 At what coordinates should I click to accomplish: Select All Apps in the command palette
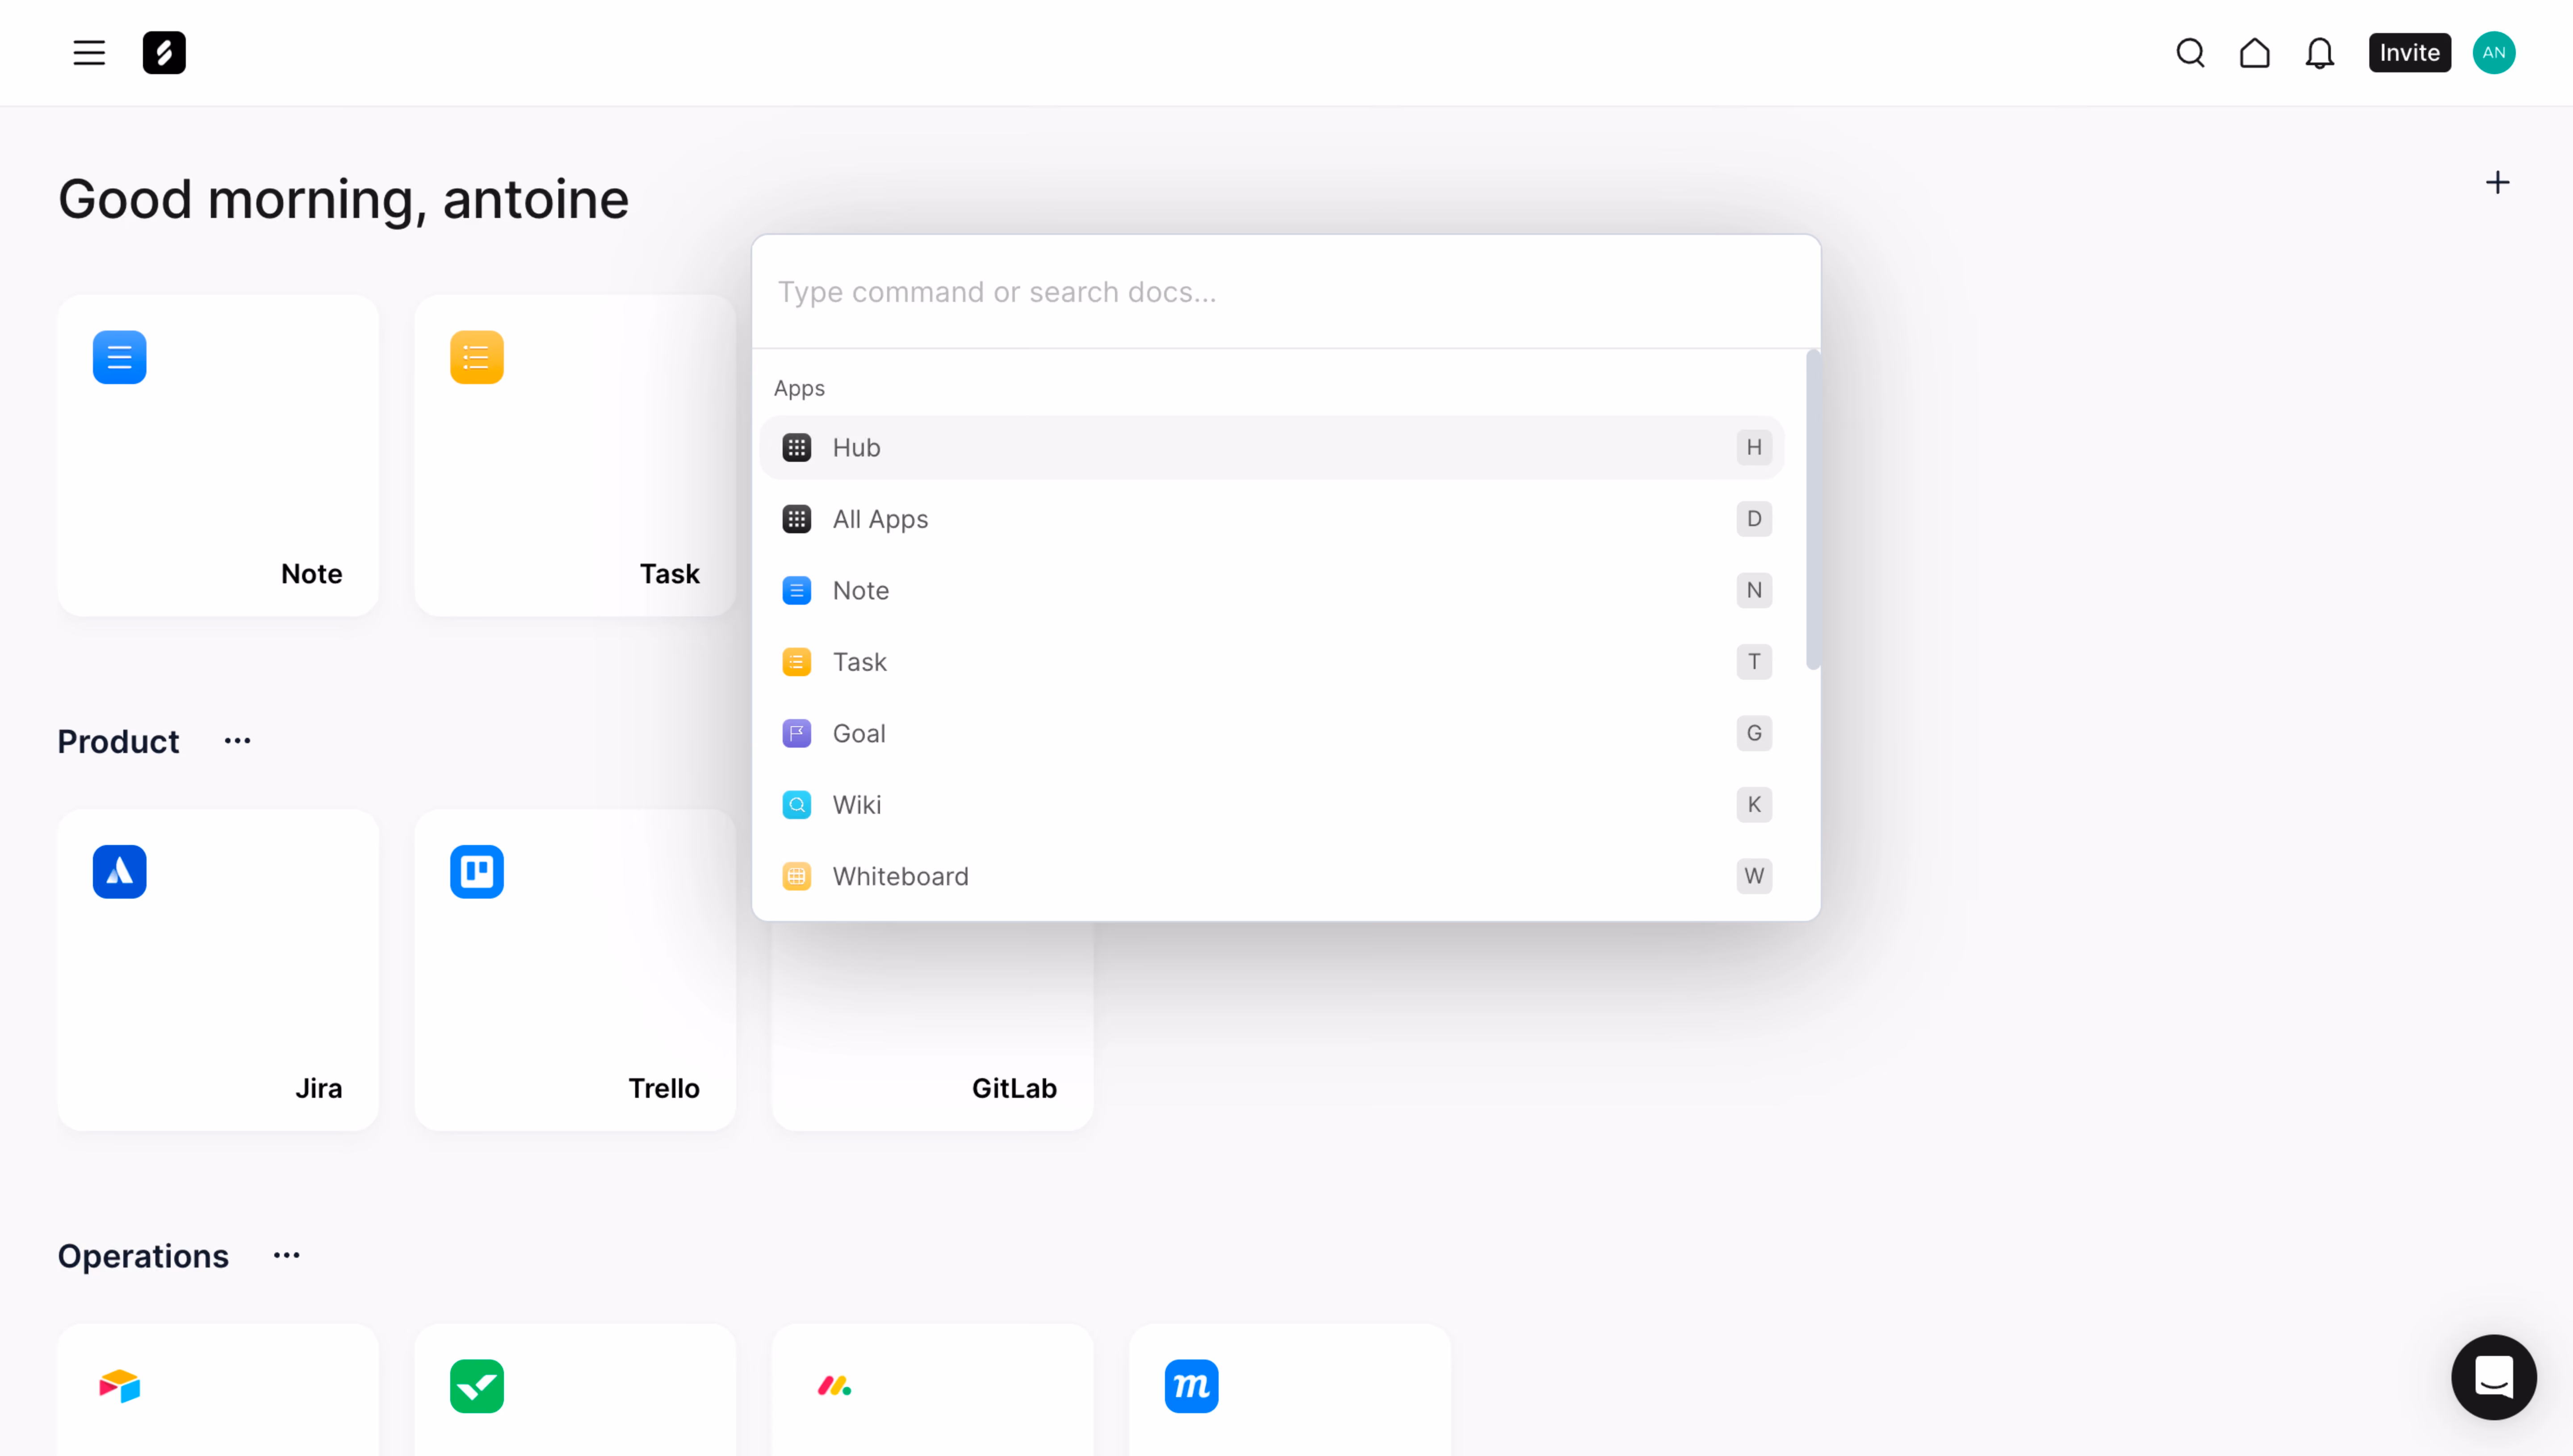[x=1272, y=519]
